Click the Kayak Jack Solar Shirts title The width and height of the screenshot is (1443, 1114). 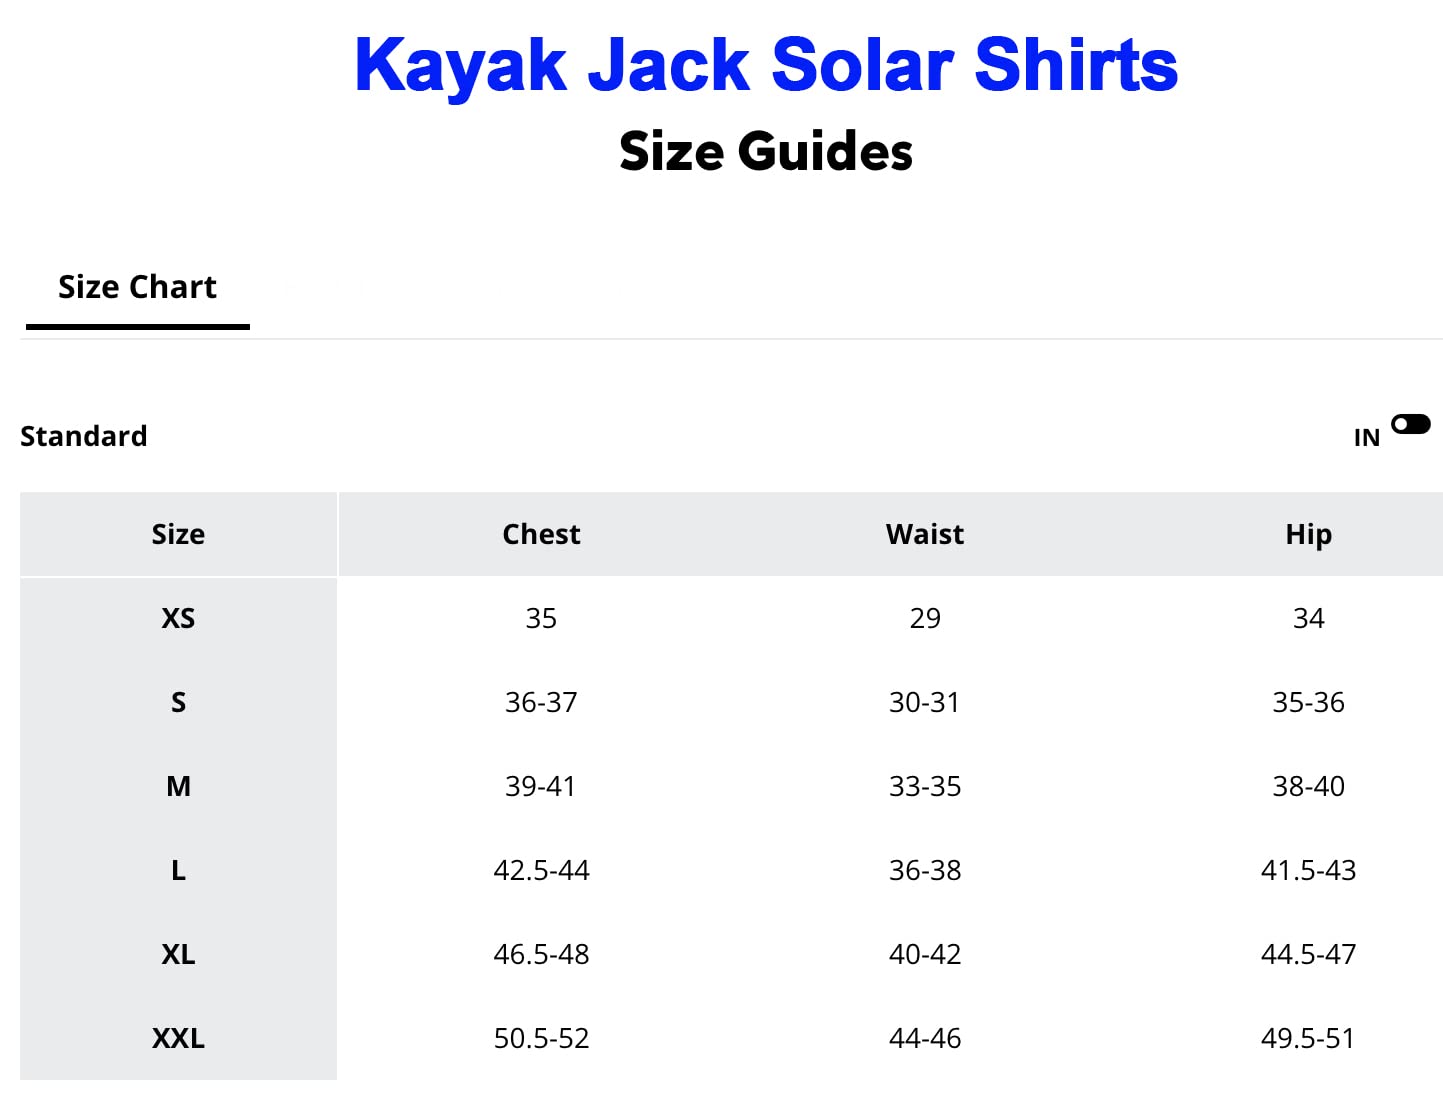point(766,66)
